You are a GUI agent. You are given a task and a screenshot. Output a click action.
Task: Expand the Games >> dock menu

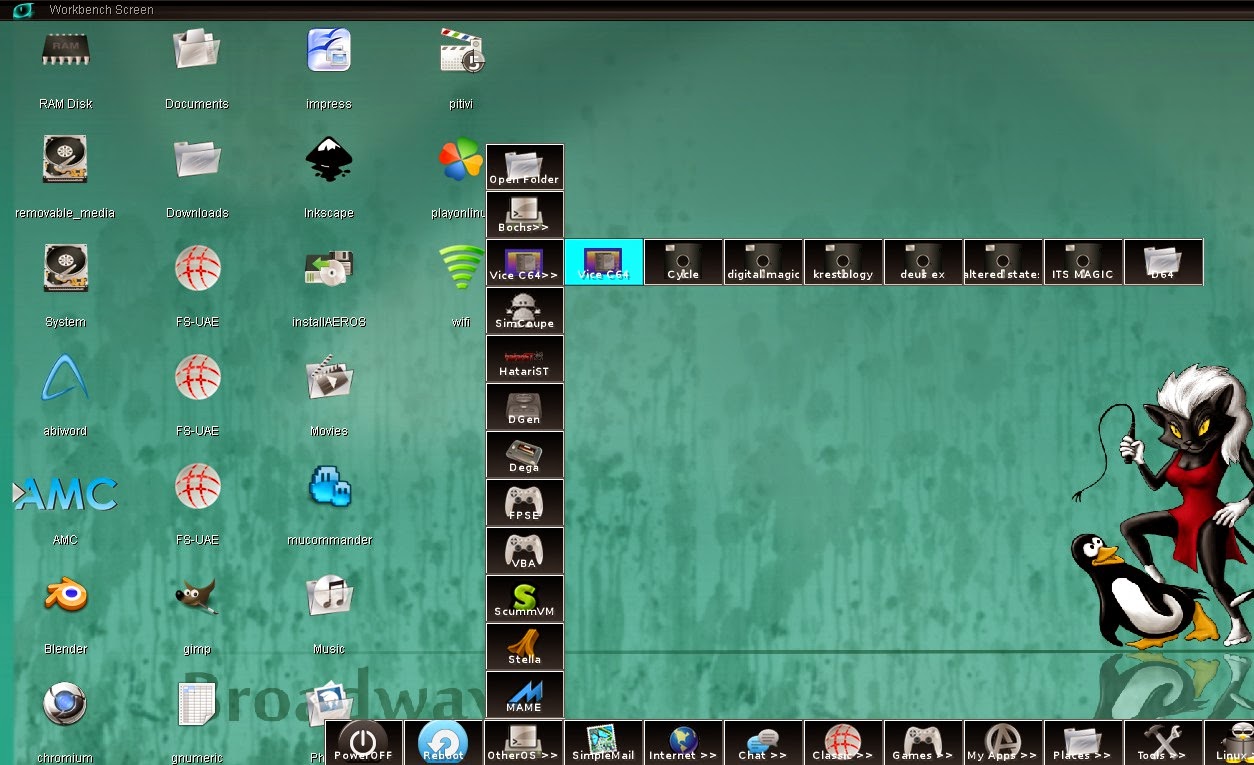(x=923, y=743)
